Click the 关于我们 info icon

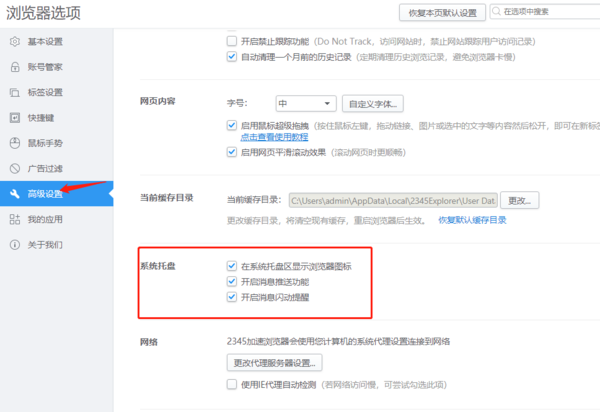tap(15, 244)
